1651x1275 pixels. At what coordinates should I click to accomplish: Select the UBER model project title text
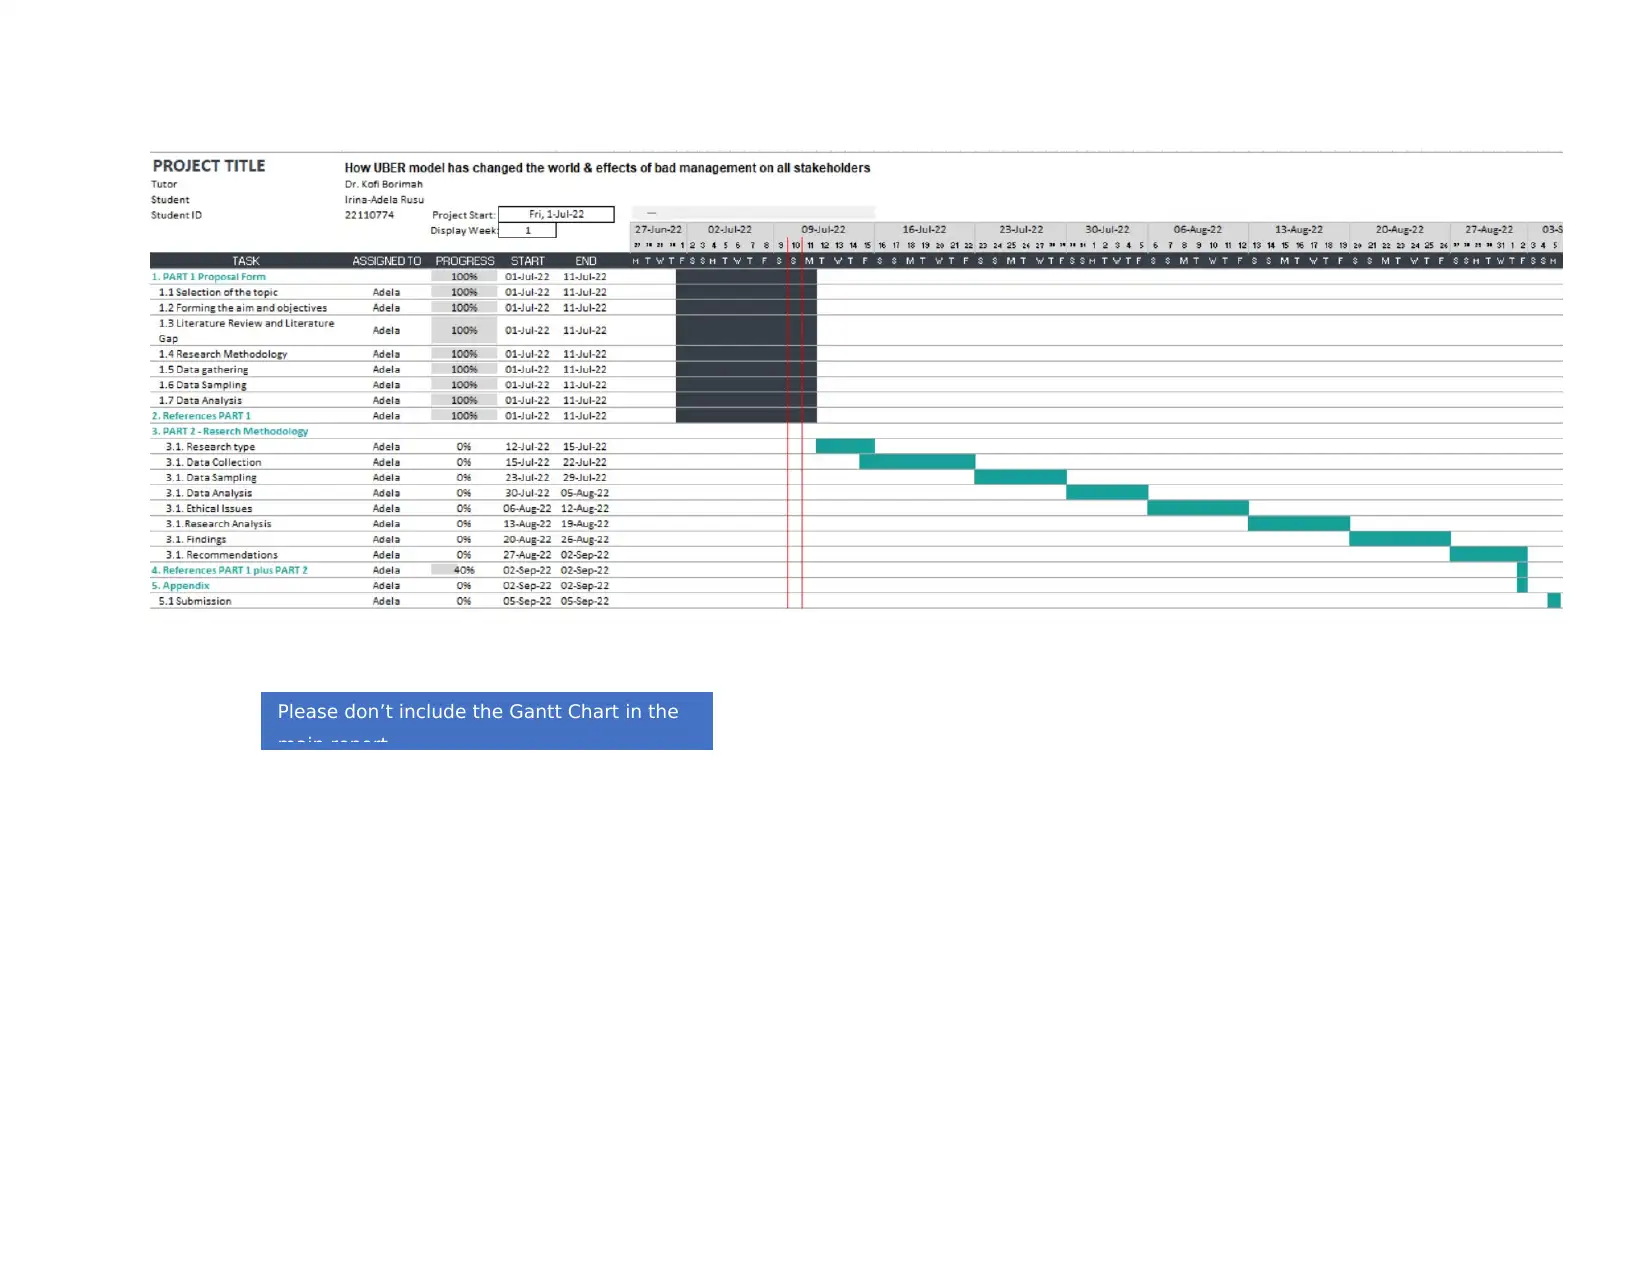[x=607, y=168]
